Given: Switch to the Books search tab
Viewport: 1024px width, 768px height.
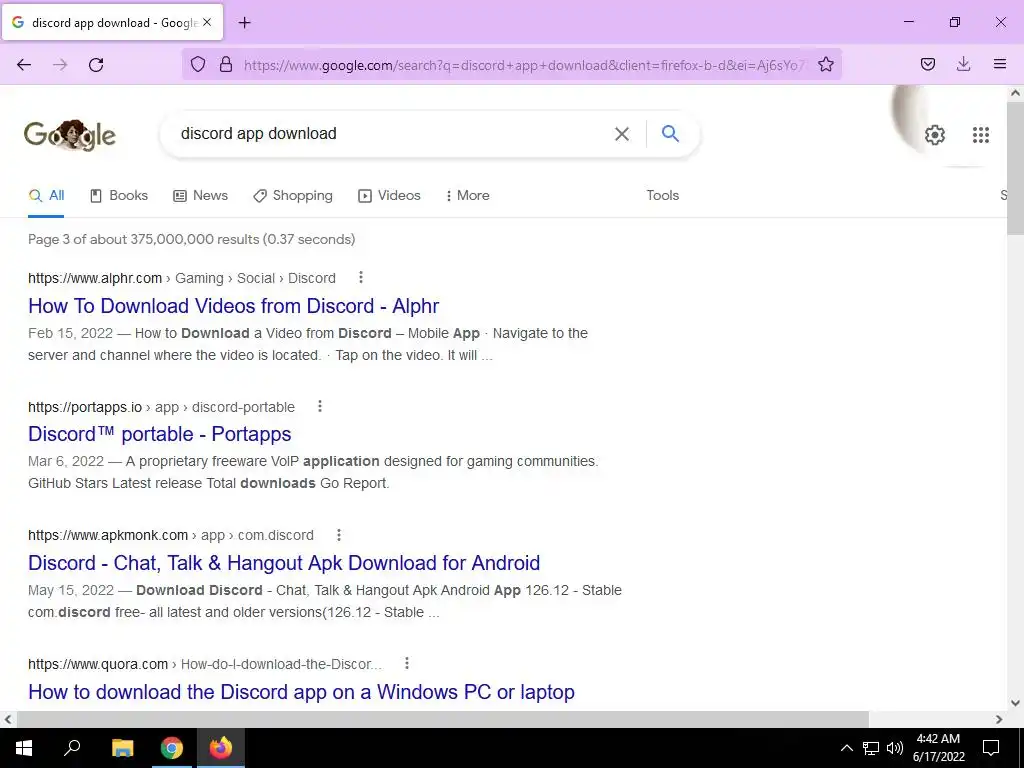Looking at the screenshot, I should click(x=119, y=195).
